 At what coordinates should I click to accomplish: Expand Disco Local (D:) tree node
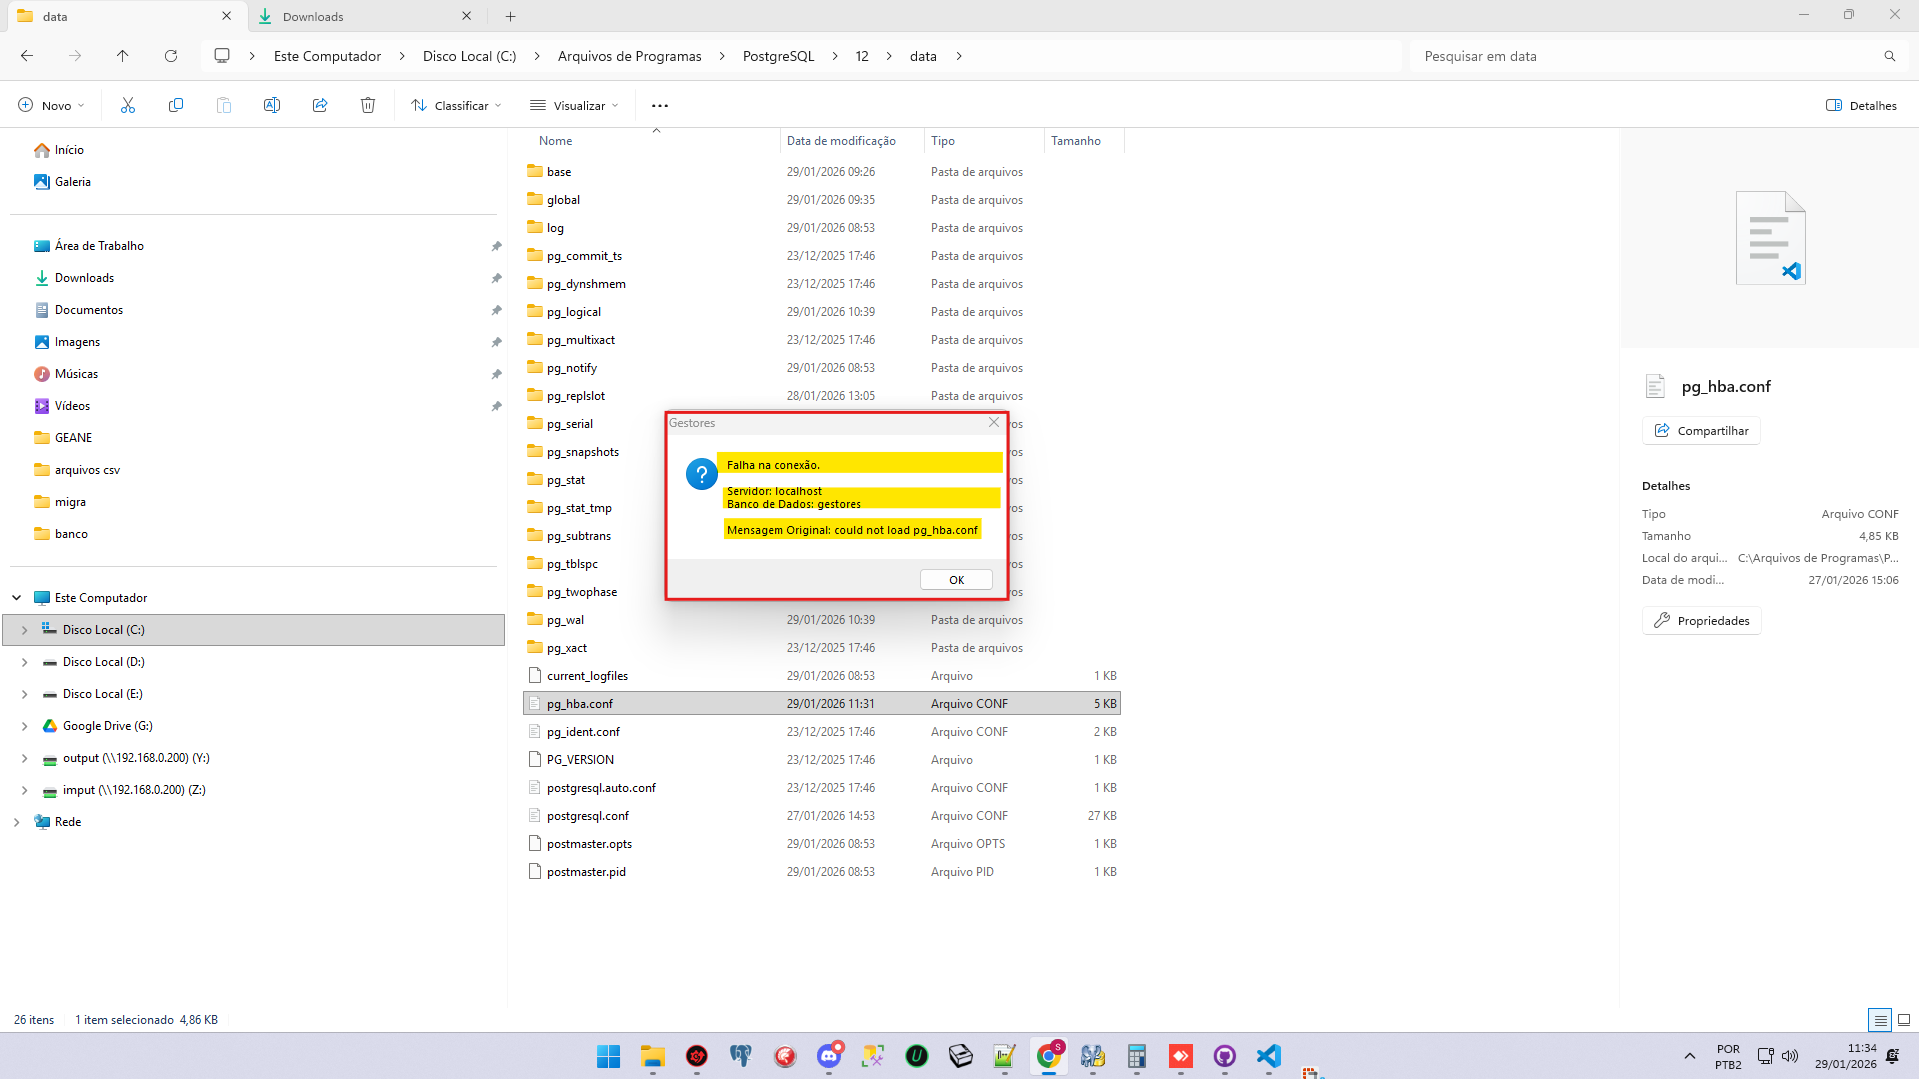point(24,662)
